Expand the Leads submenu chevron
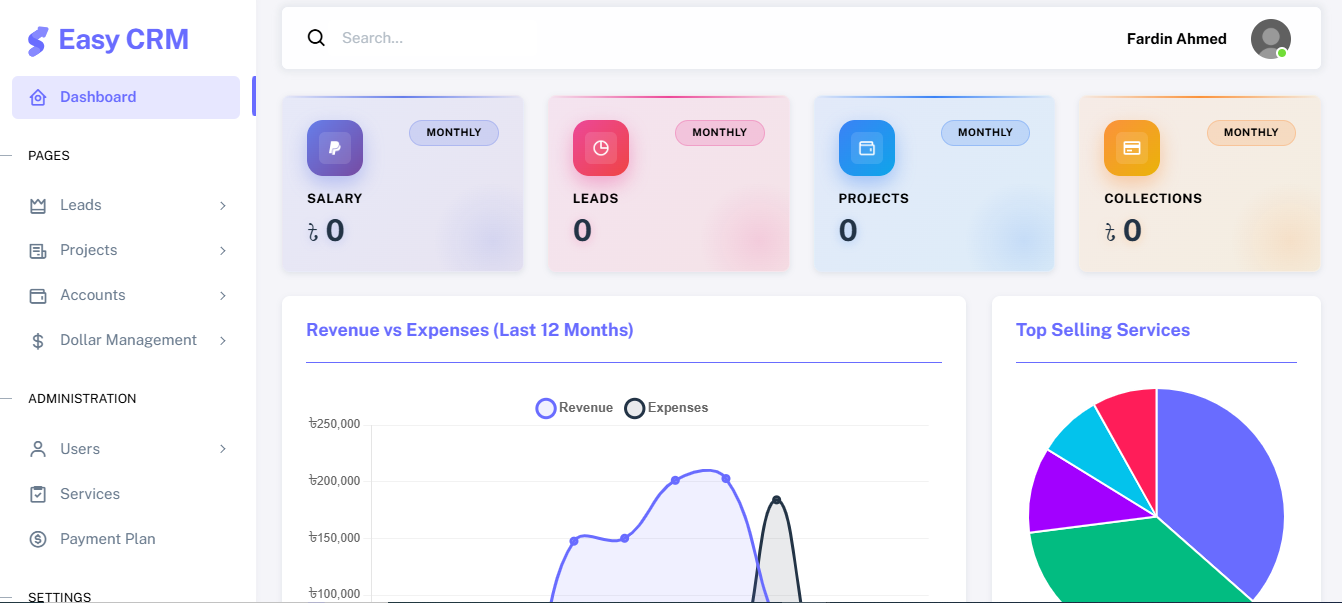The image size is (1342, 603). [222, 204]
